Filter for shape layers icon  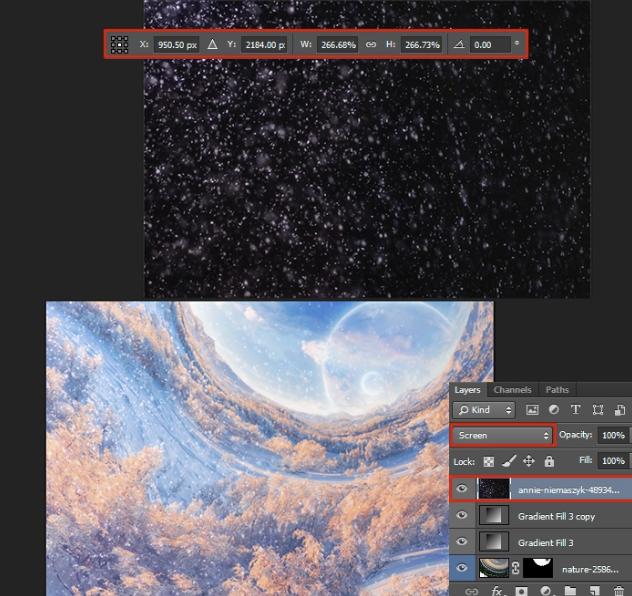(598, 410)
